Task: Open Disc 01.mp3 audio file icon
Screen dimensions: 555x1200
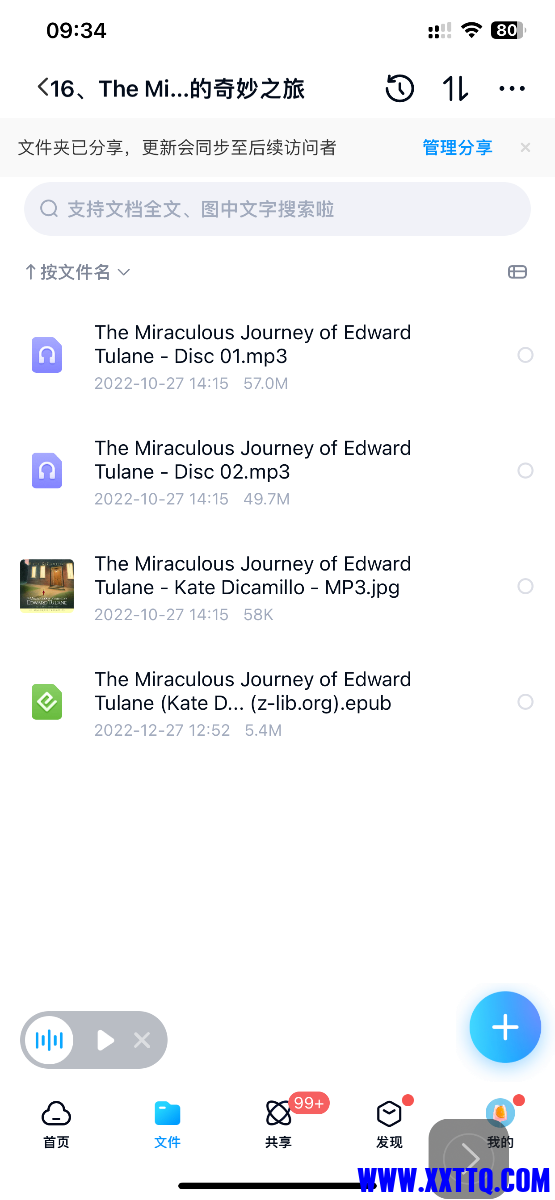Action: 47,355
